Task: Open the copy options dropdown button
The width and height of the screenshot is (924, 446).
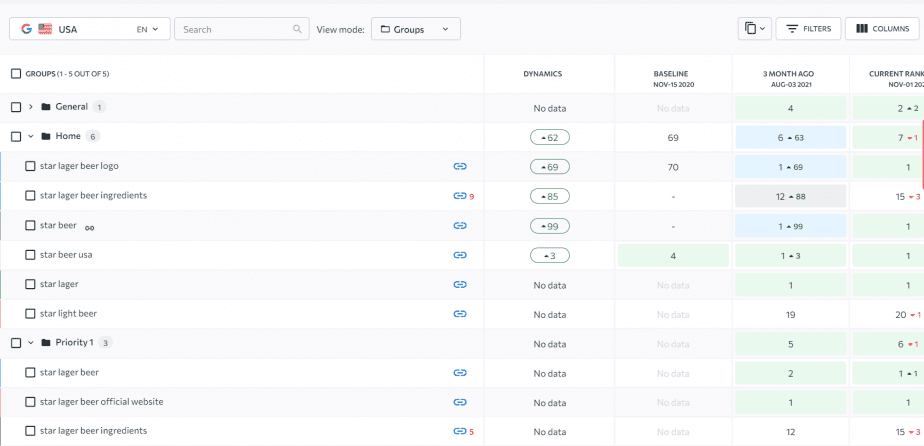Action: pos(754,28)
